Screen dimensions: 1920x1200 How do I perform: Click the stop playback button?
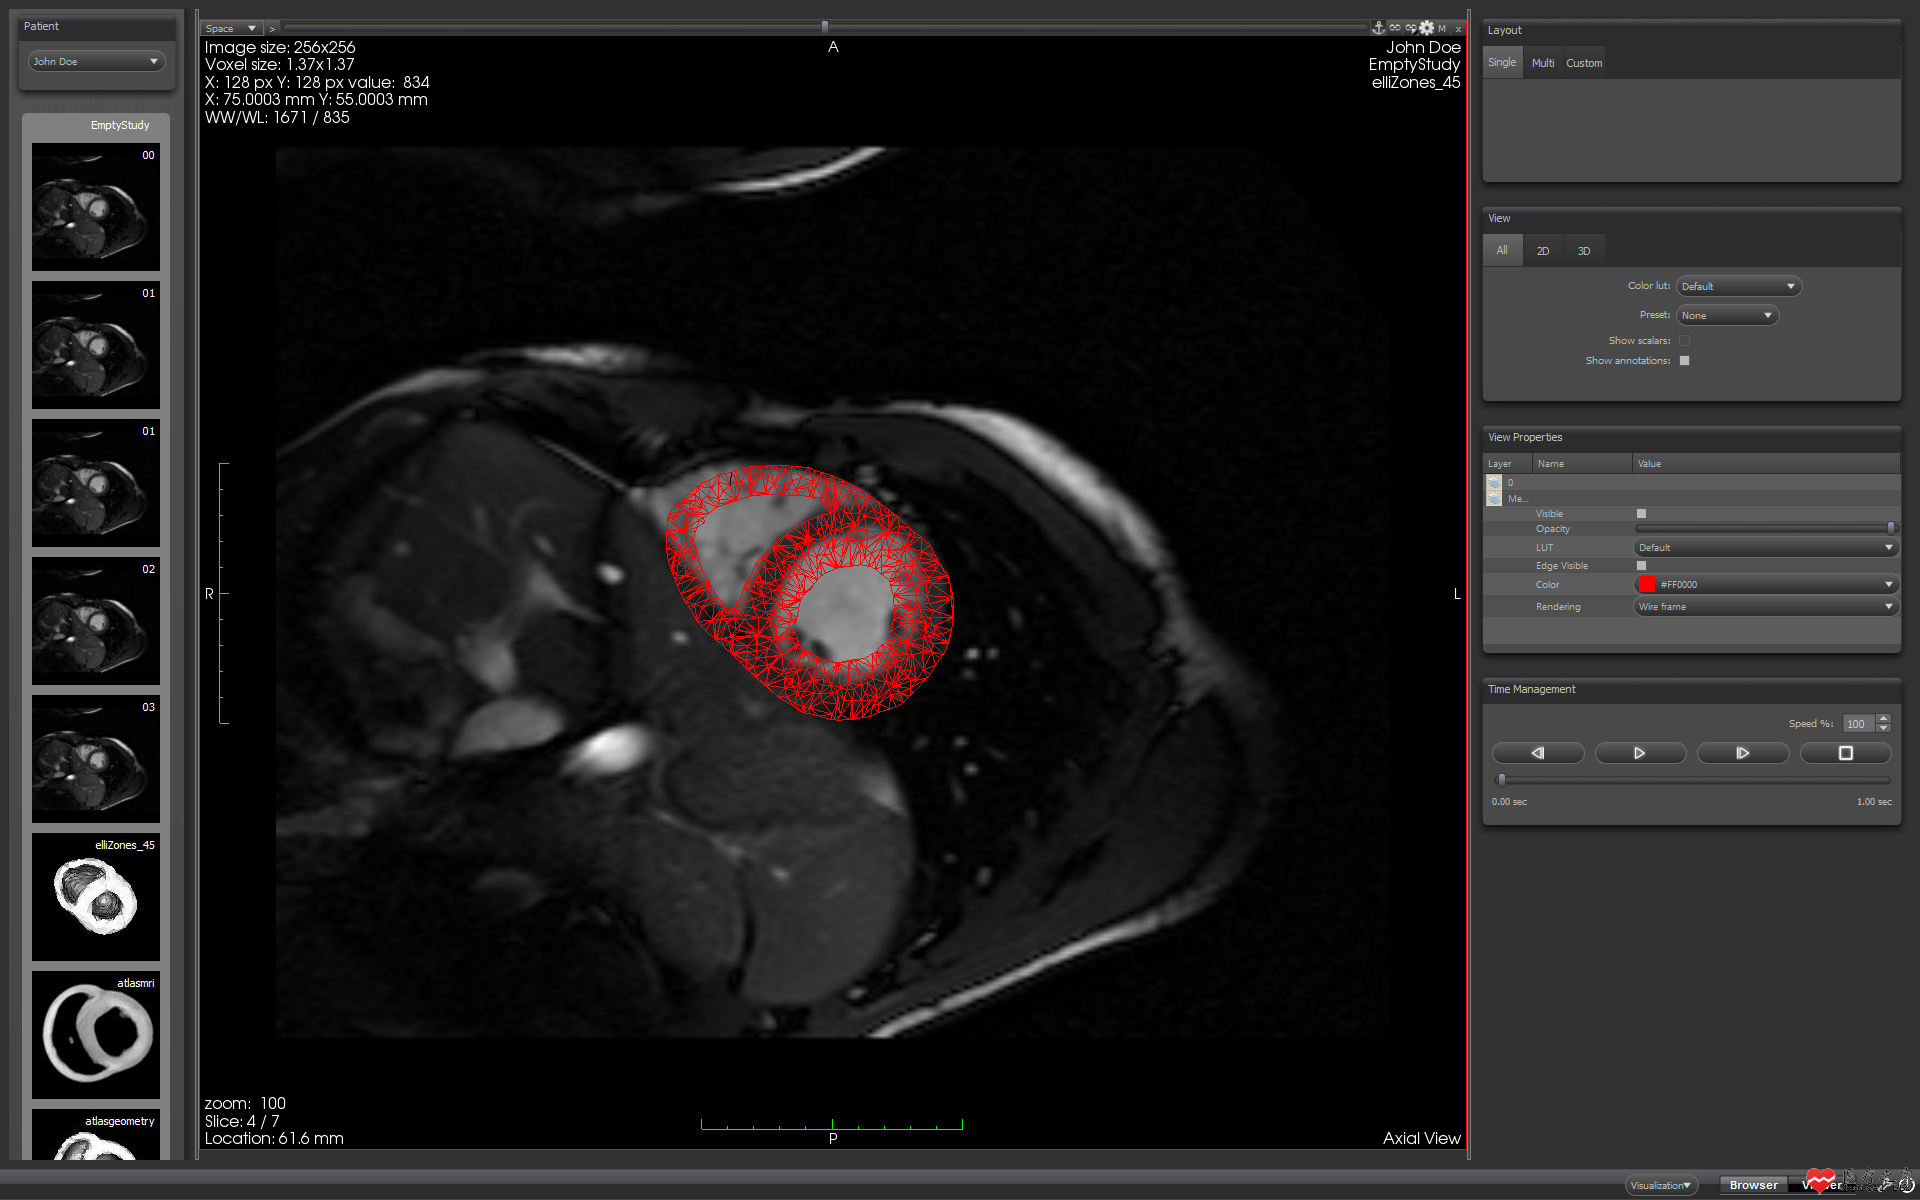pyautogui.click(x=1845, y=753)
